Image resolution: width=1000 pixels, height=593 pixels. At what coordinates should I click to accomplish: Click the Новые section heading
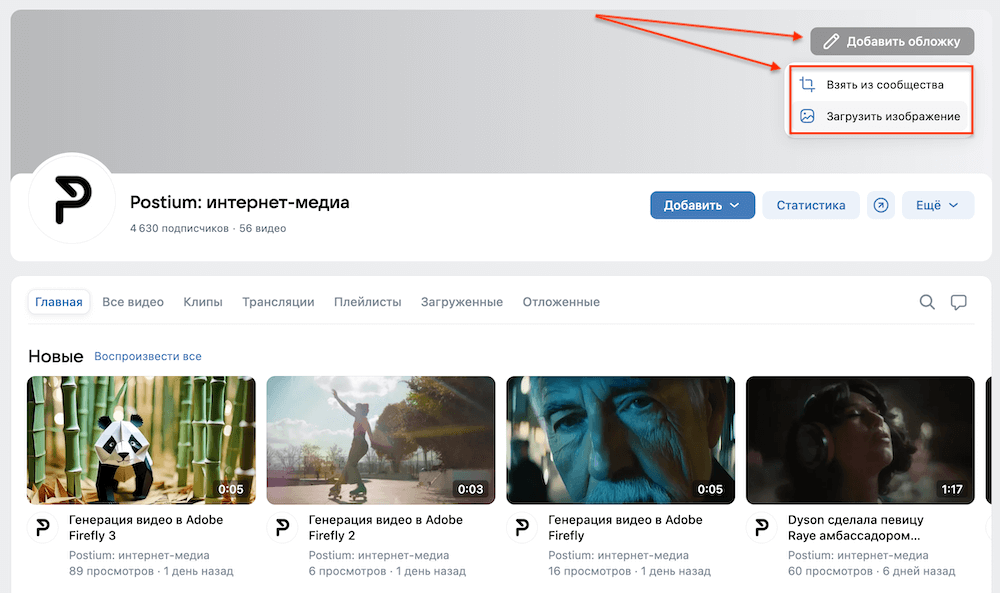pyautogui.click(x=55, y=356)
